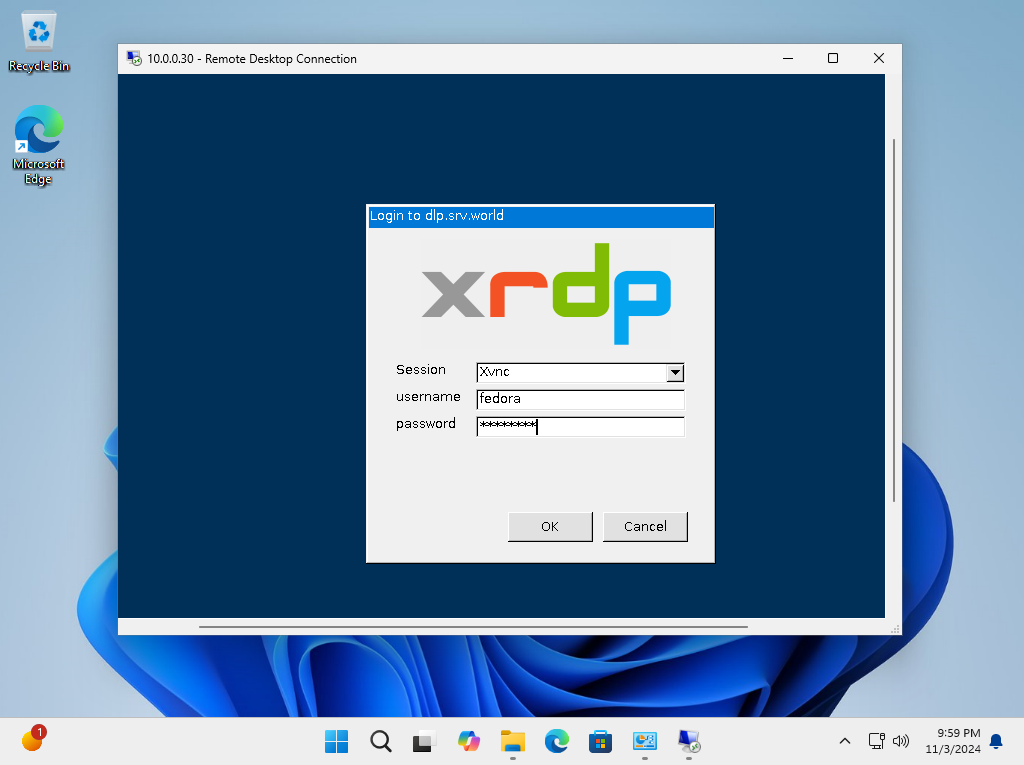
Task: Show hidden system tray icons
Action: [844, 741]
